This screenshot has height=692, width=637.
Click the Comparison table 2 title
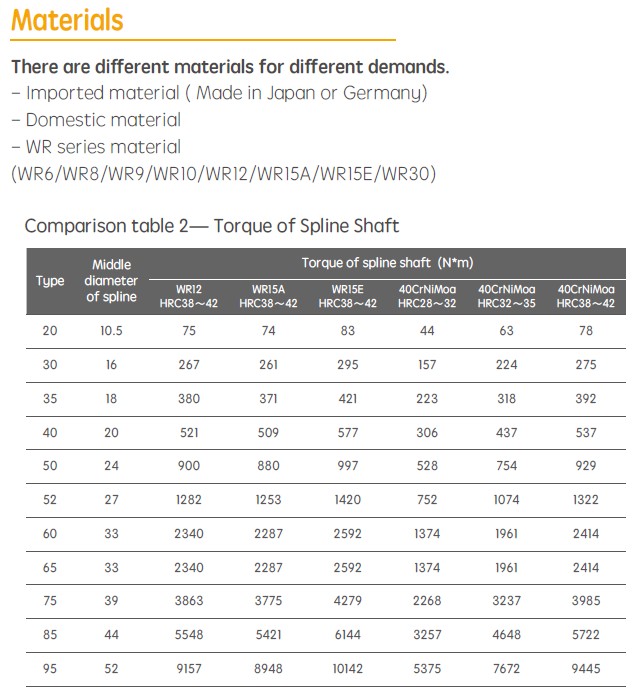click(x=212, y=225)
